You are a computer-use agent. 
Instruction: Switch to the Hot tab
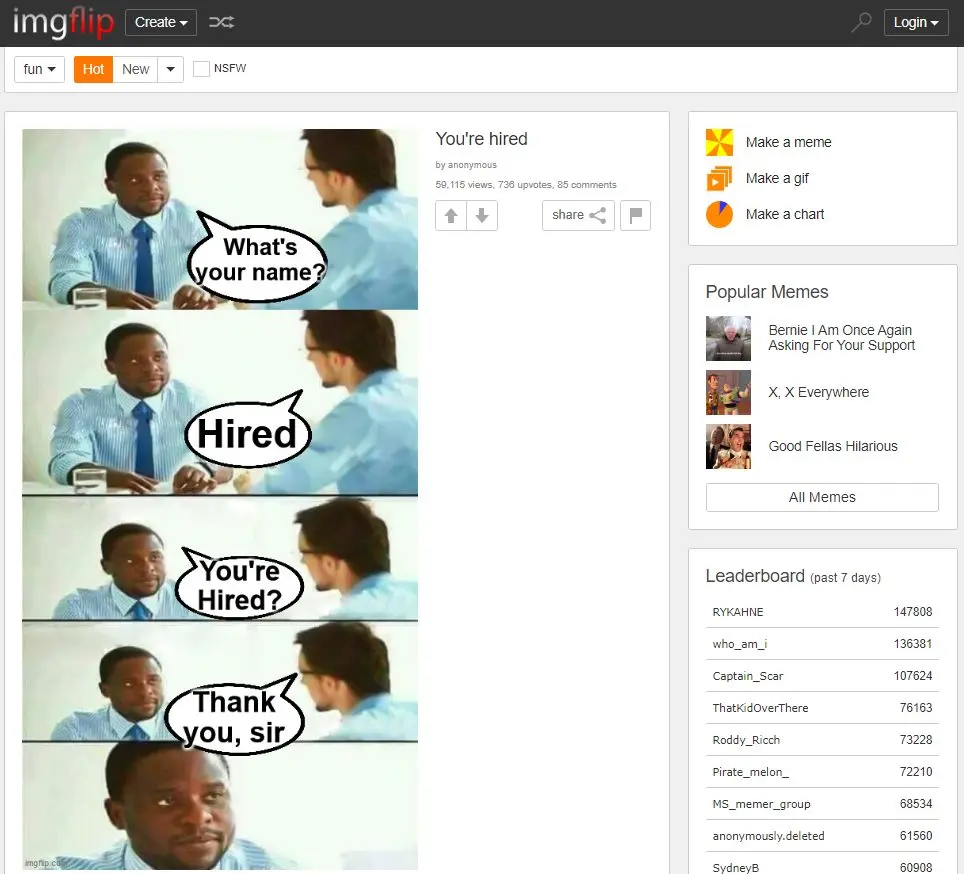[93, 69]
